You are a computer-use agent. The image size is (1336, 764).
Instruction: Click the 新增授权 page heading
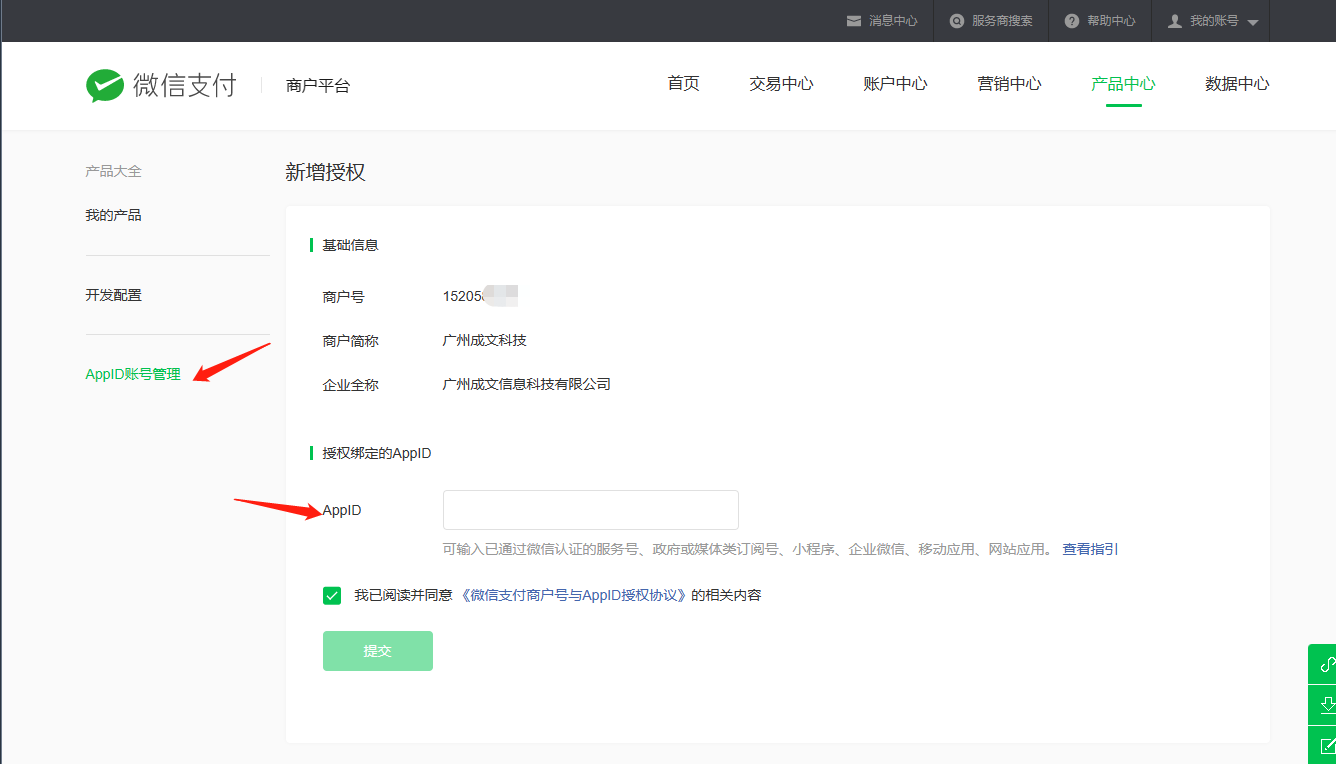325,172
